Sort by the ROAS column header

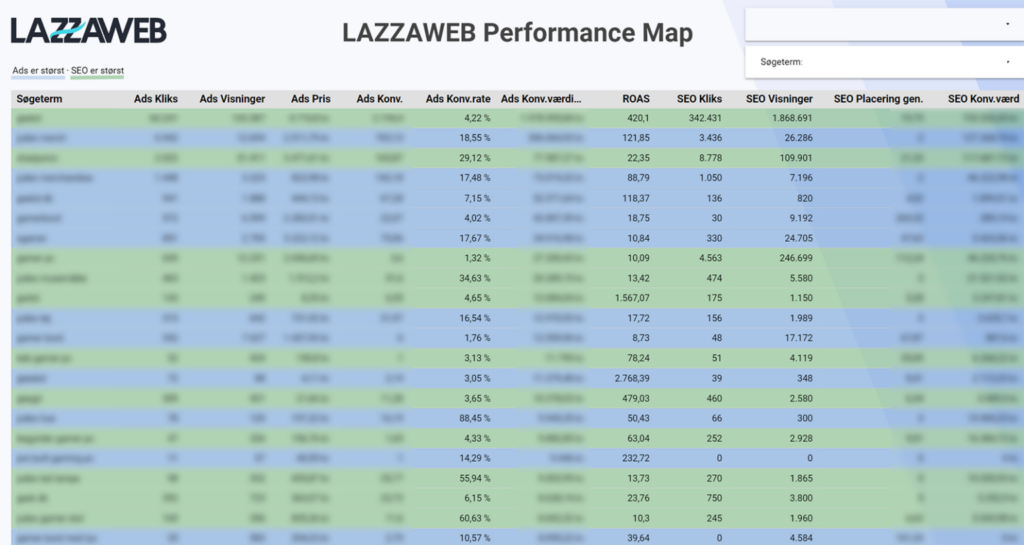[636, 99]
